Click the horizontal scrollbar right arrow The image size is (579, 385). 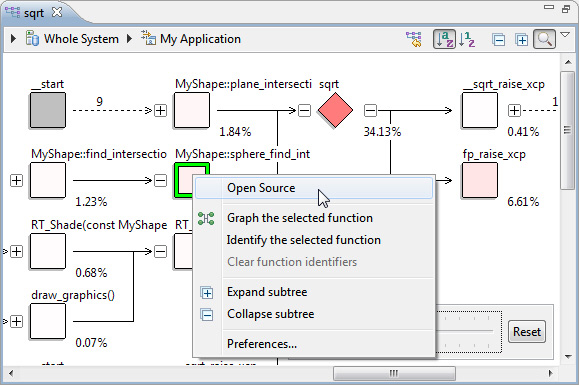pyautogui.click(x=551, y=373)
